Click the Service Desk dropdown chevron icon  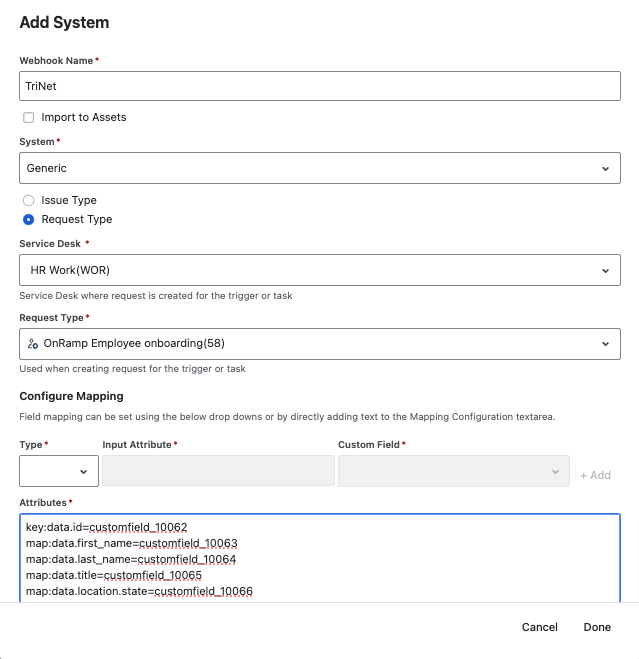[605, 271]
